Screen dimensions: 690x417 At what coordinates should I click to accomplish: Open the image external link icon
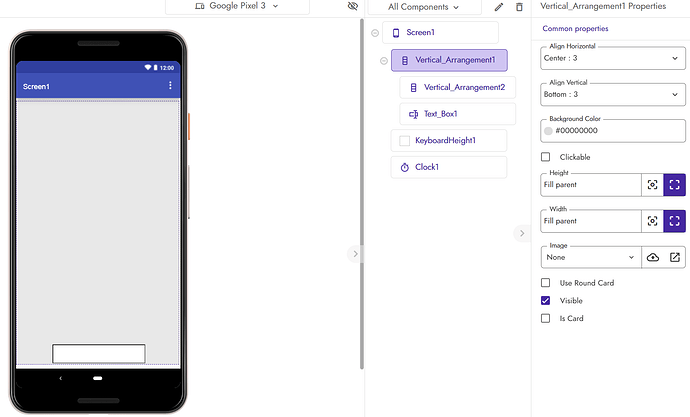(676, 257)
